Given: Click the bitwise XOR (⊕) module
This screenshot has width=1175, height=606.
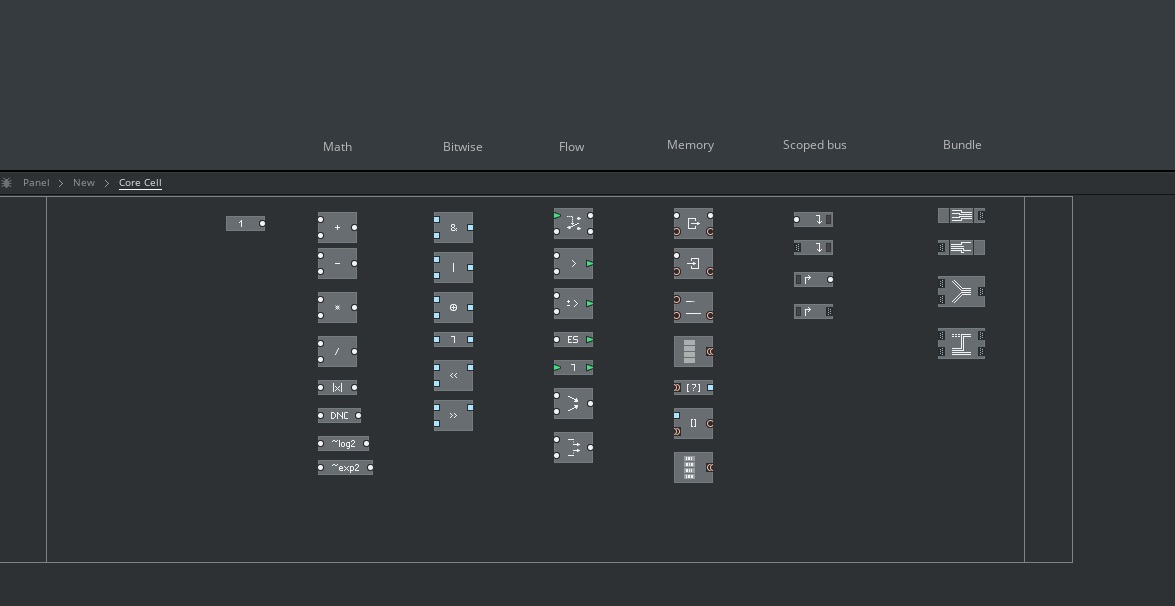Looking at the screenshot, I should [x=453, y=308].
